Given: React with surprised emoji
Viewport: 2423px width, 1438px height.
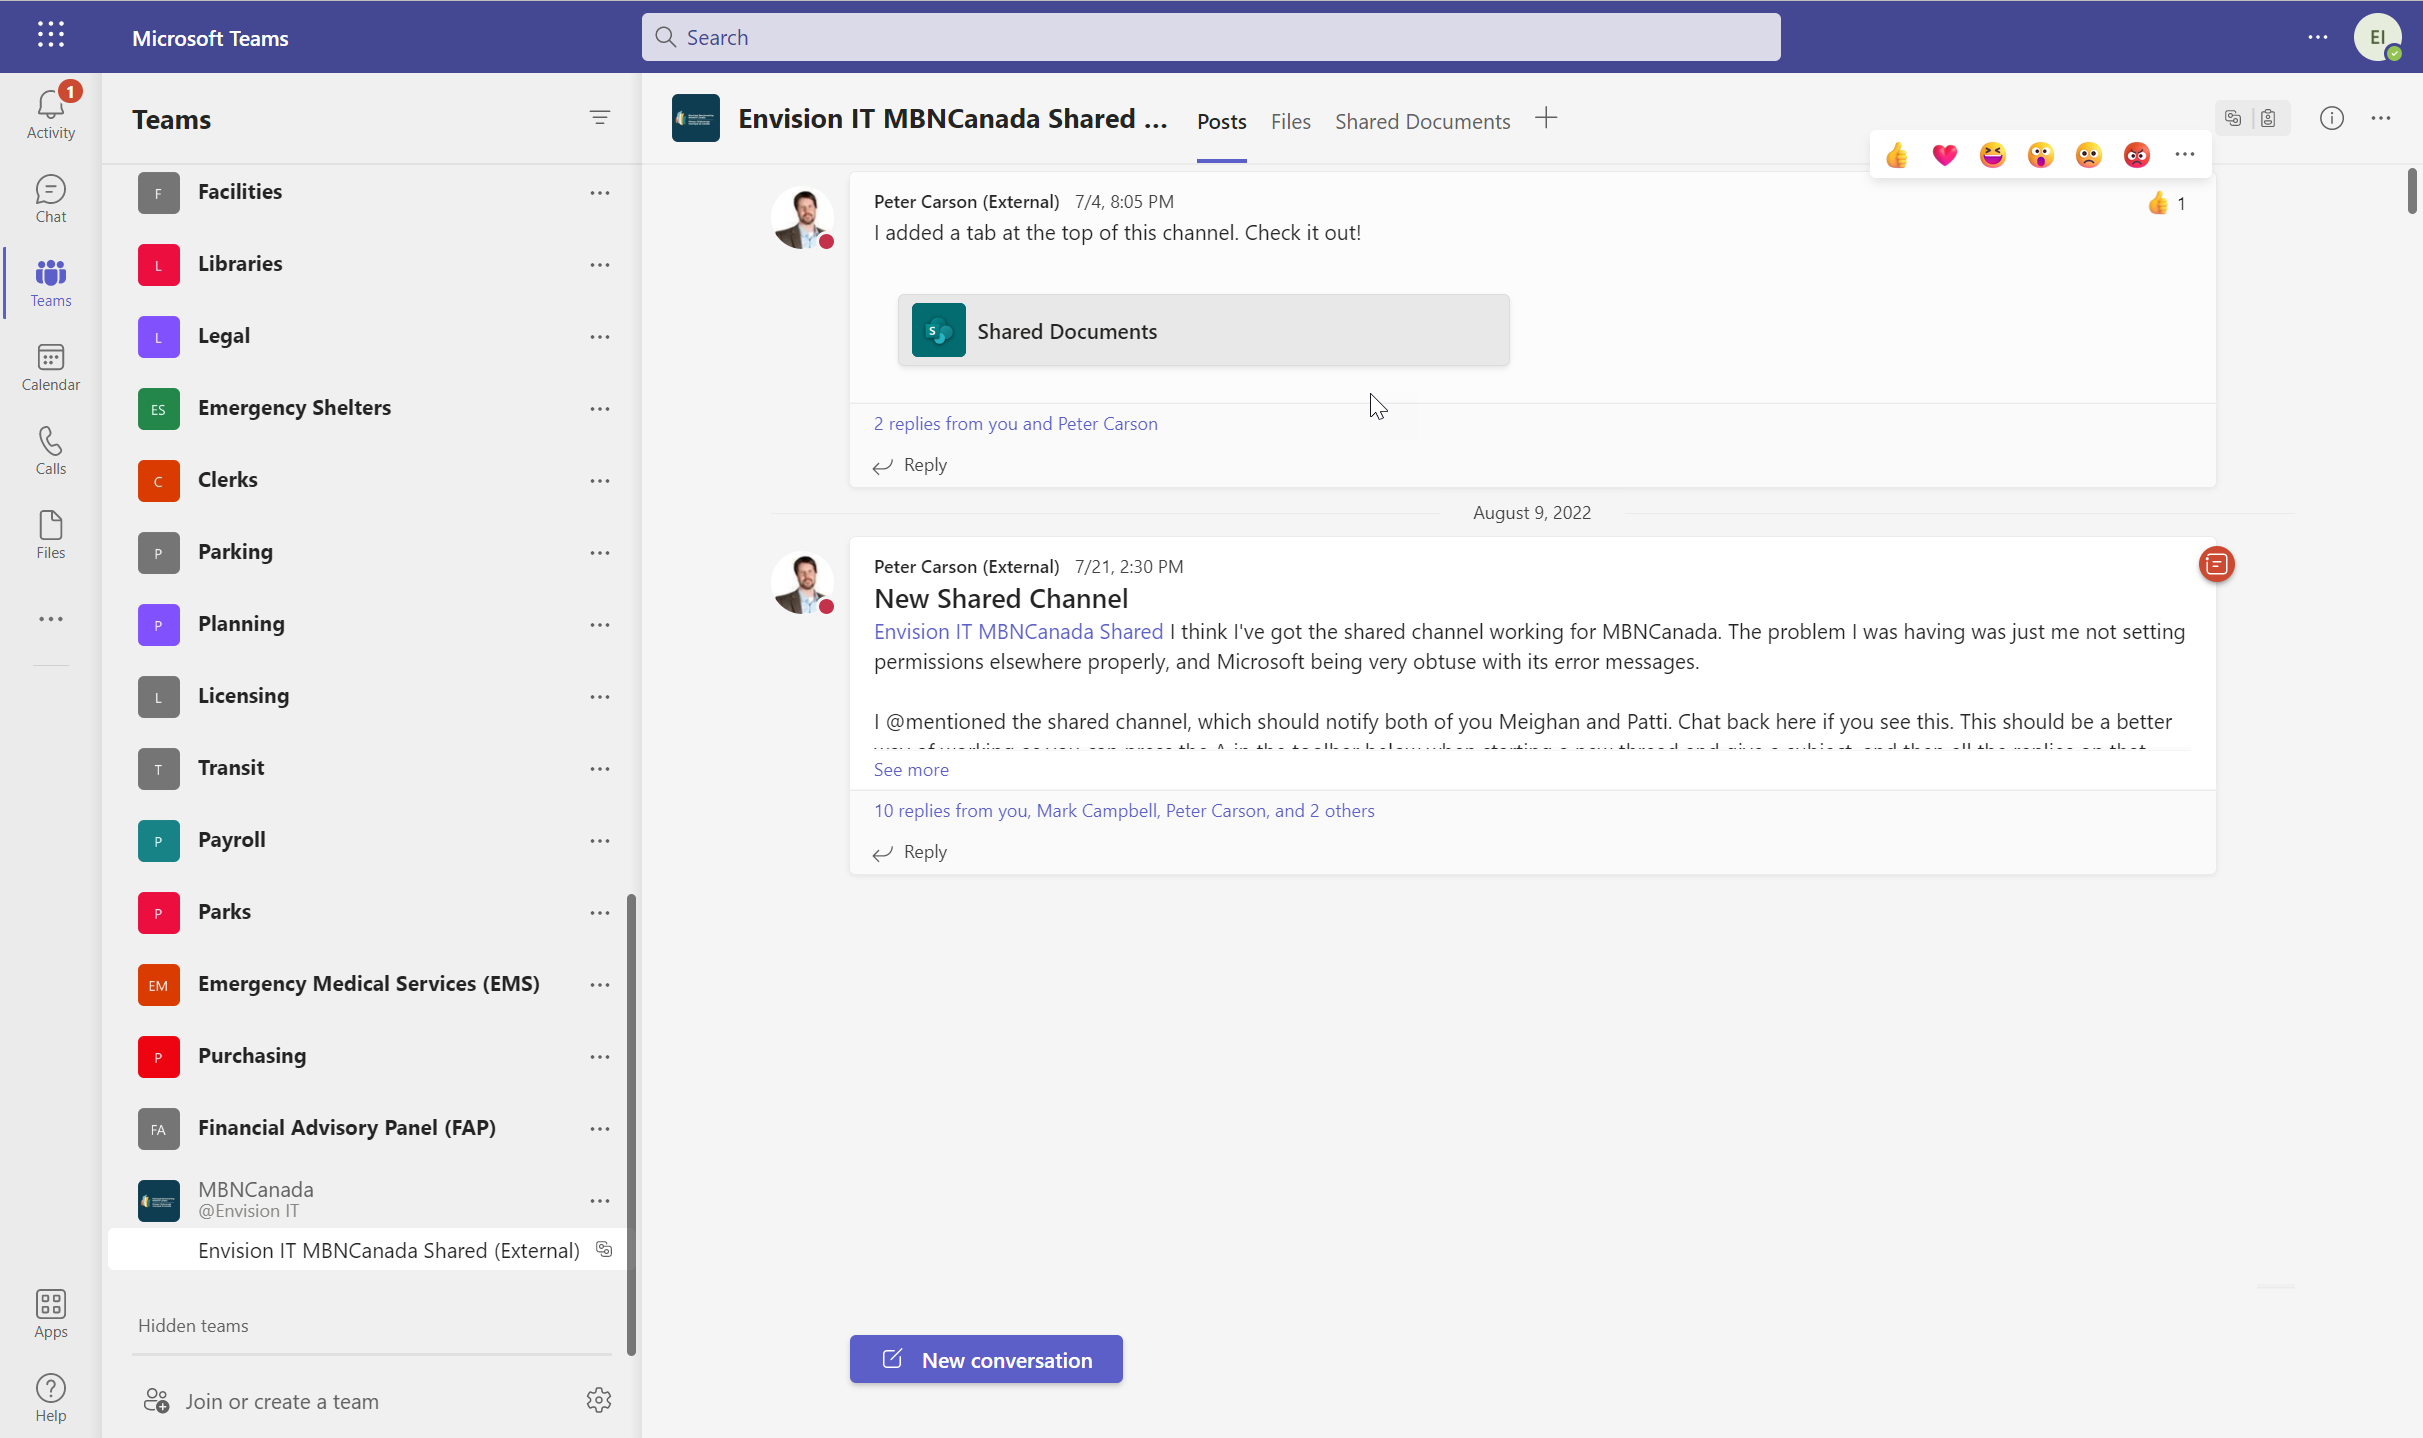Looking at the screenshot, I should point(2040,155).
